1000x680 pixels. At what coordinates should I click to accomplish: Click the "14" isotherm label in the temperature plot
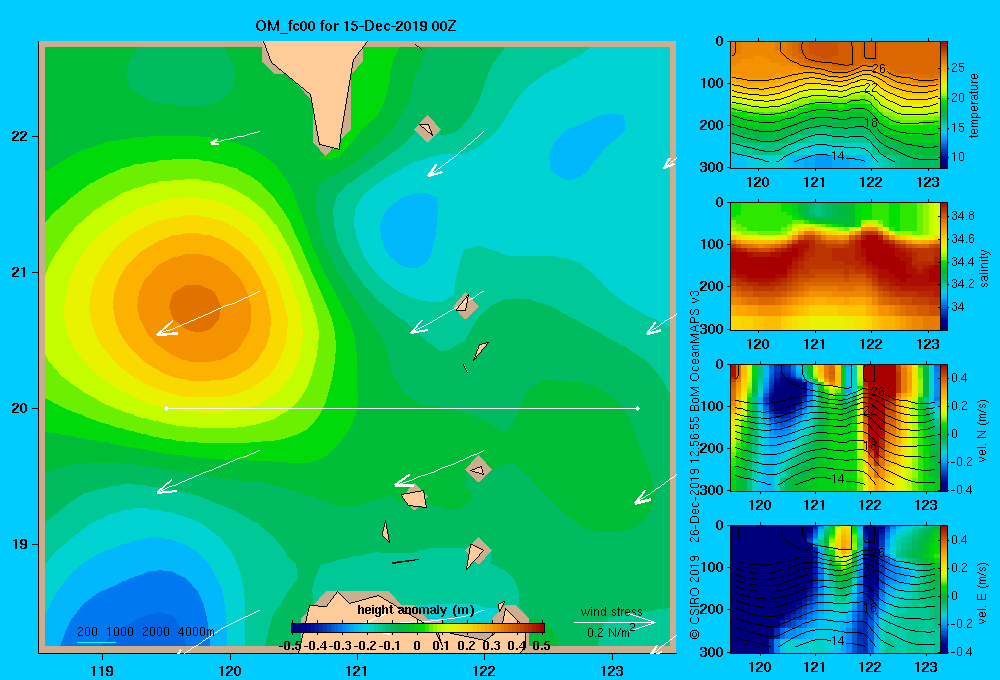(837, 155)
